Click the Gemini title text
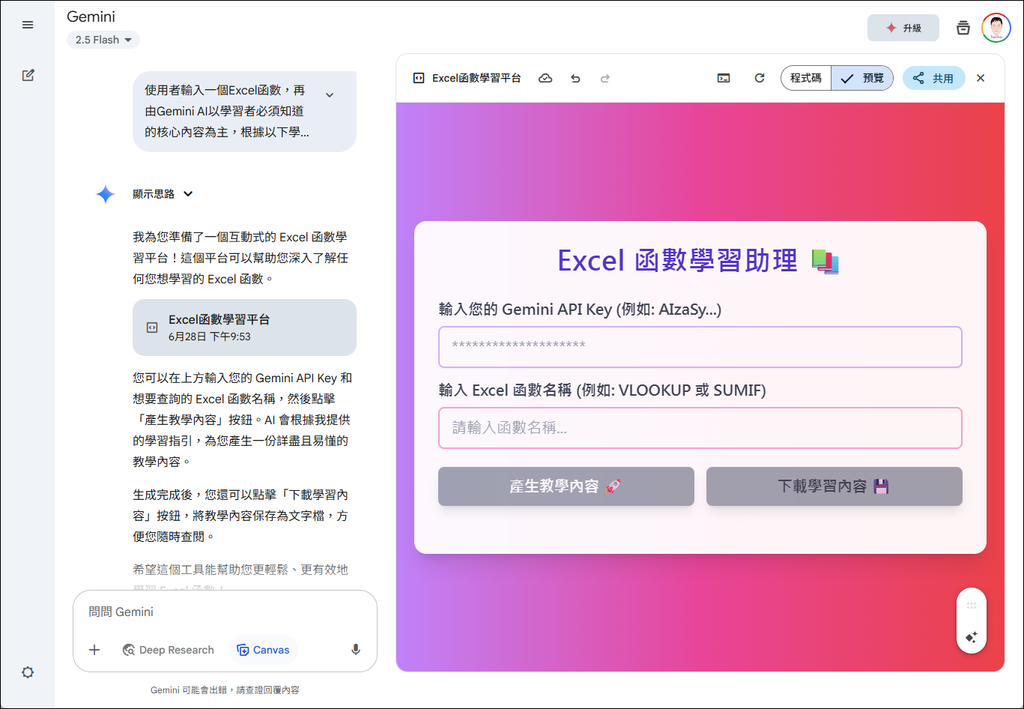Screen dimensions: 1024x709 pos(91,16)
